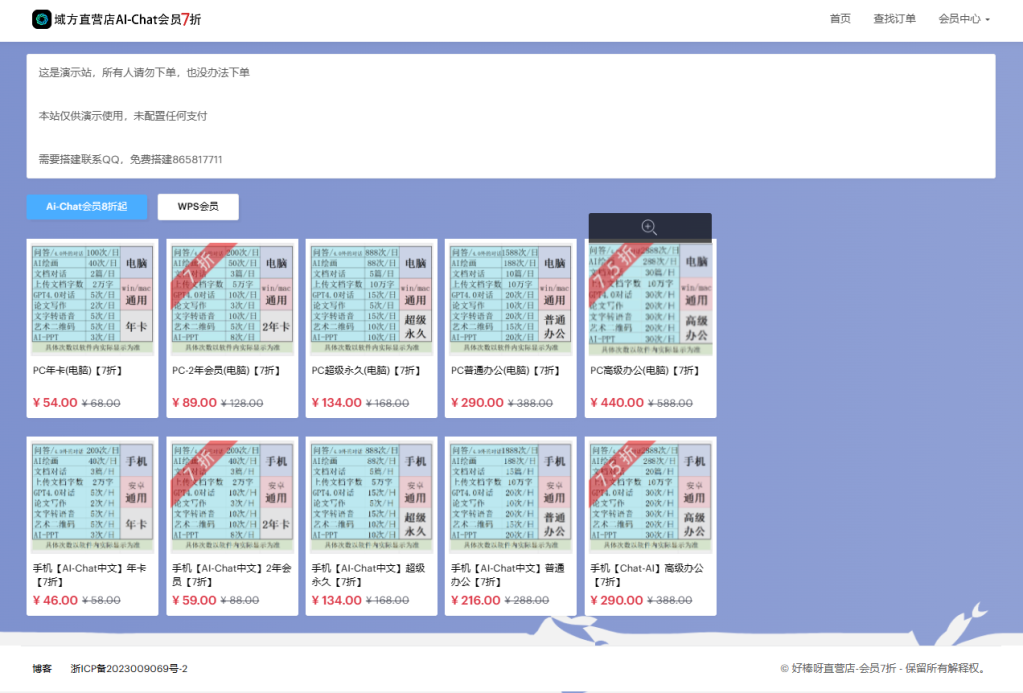
Task: Click product title PC-2年会员(电脑)【7折】
Action: (226, 371)
